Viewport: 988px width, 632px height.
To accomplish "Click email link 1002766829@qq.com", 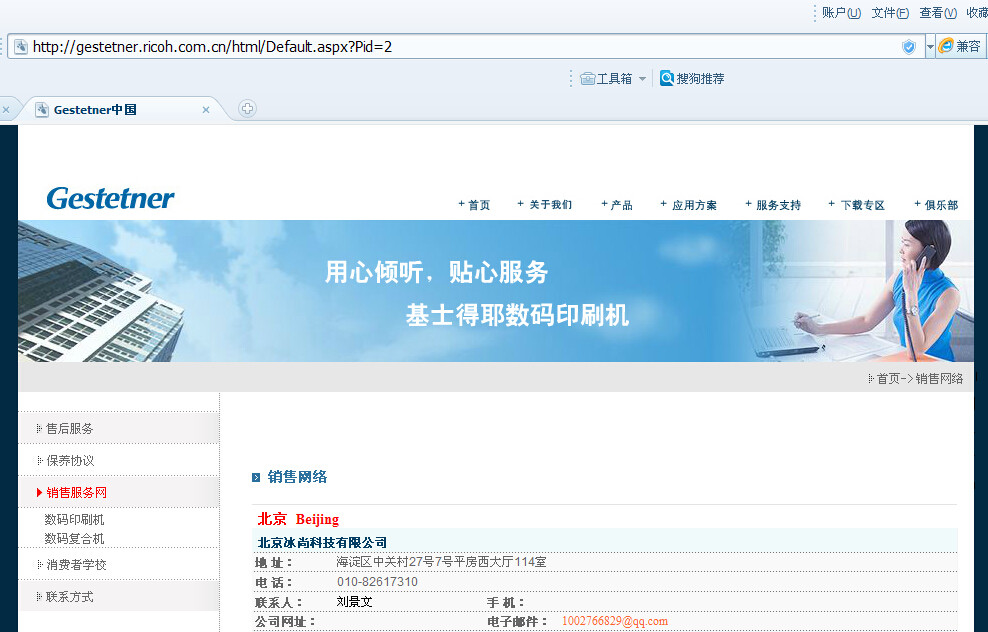I will tap(614, 621).
